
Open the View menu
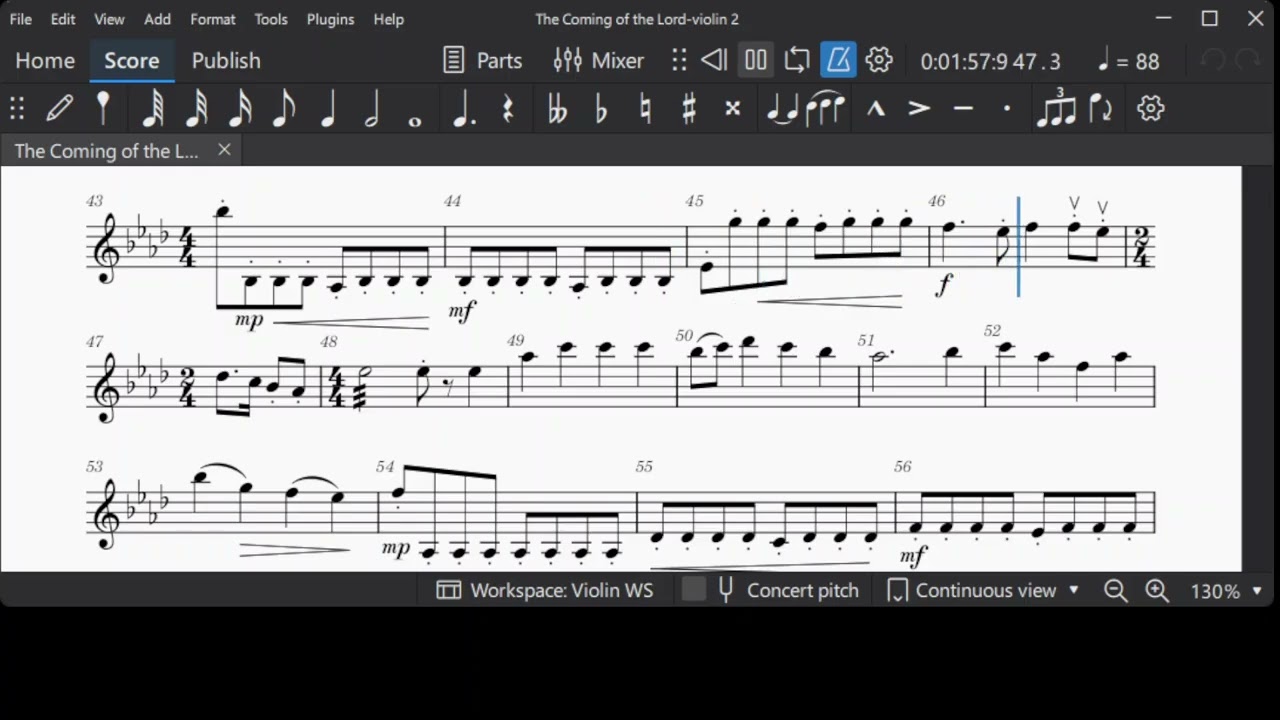click(x=109, y=19)
